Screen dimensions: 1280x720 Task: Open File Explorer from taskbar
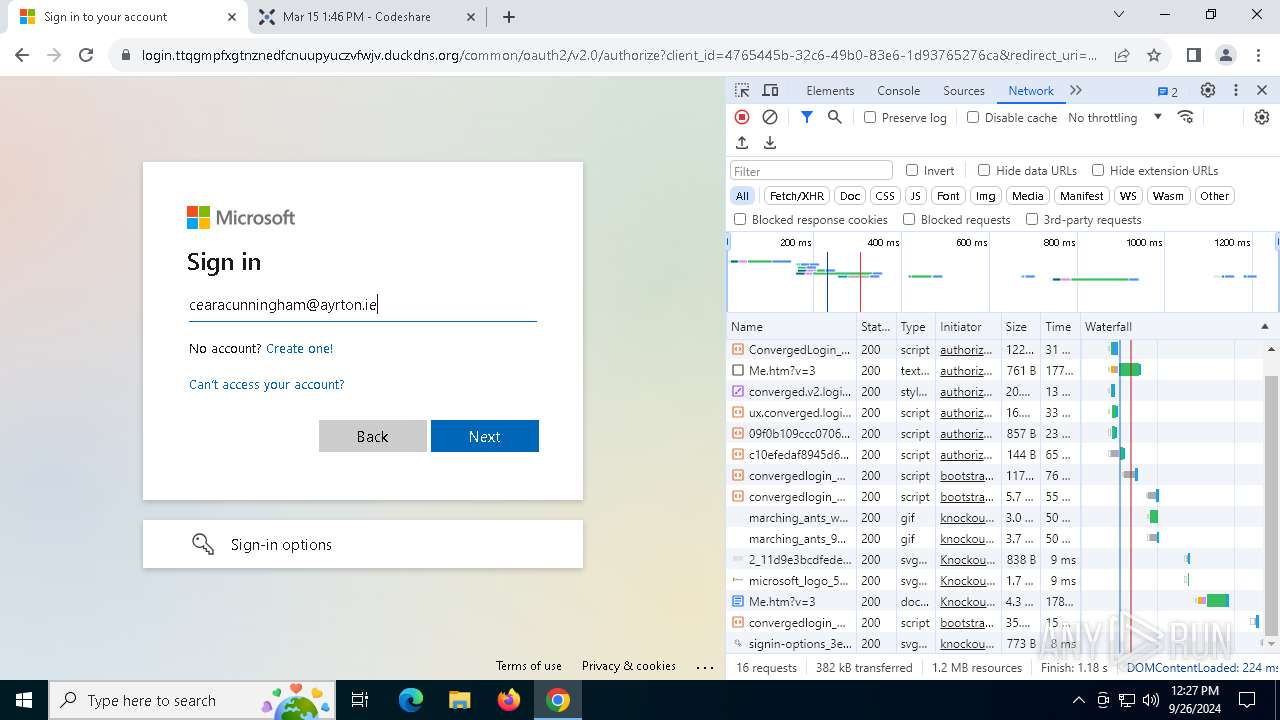point(460,700)
